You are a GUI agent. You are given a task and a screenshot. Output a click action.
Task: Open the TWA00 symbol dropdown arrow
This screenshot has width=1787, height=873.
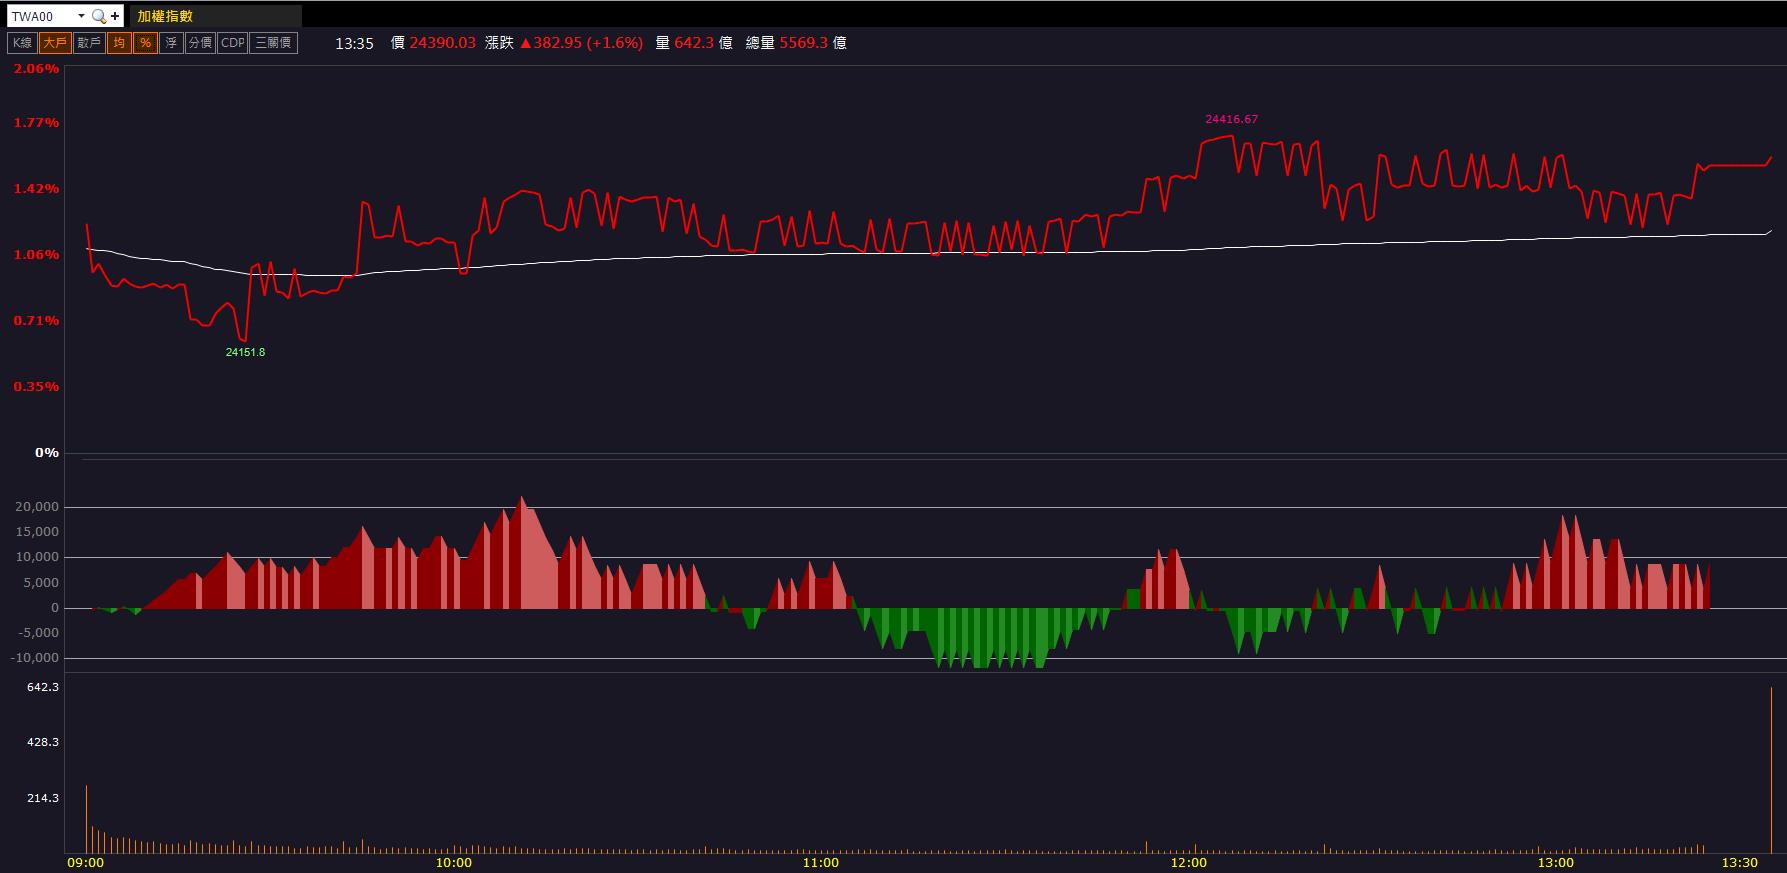pos(81,16)
